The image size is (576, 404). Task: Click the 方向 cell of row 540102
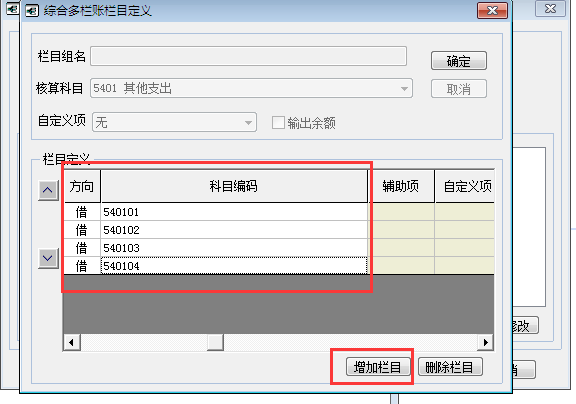click(82, 230)
